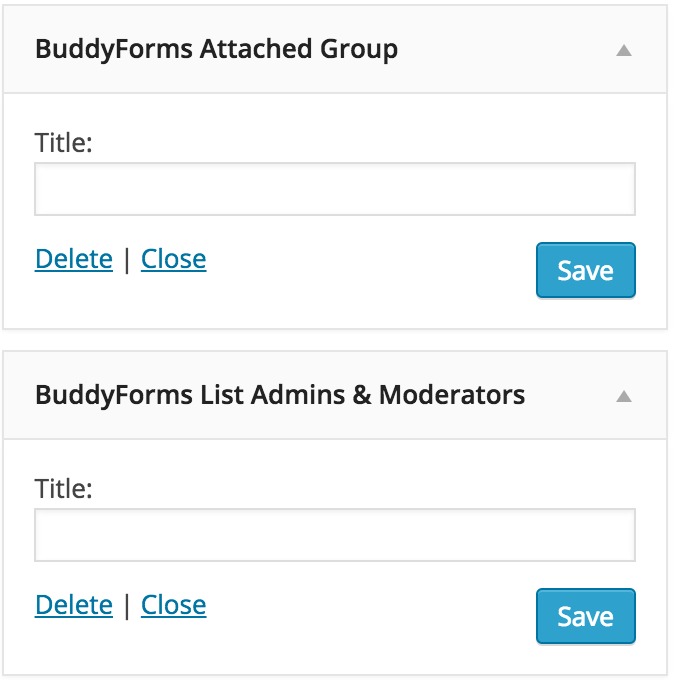The image size is (674, 684).
Task: Select the lower blue Save button
Action: (586, 616)
